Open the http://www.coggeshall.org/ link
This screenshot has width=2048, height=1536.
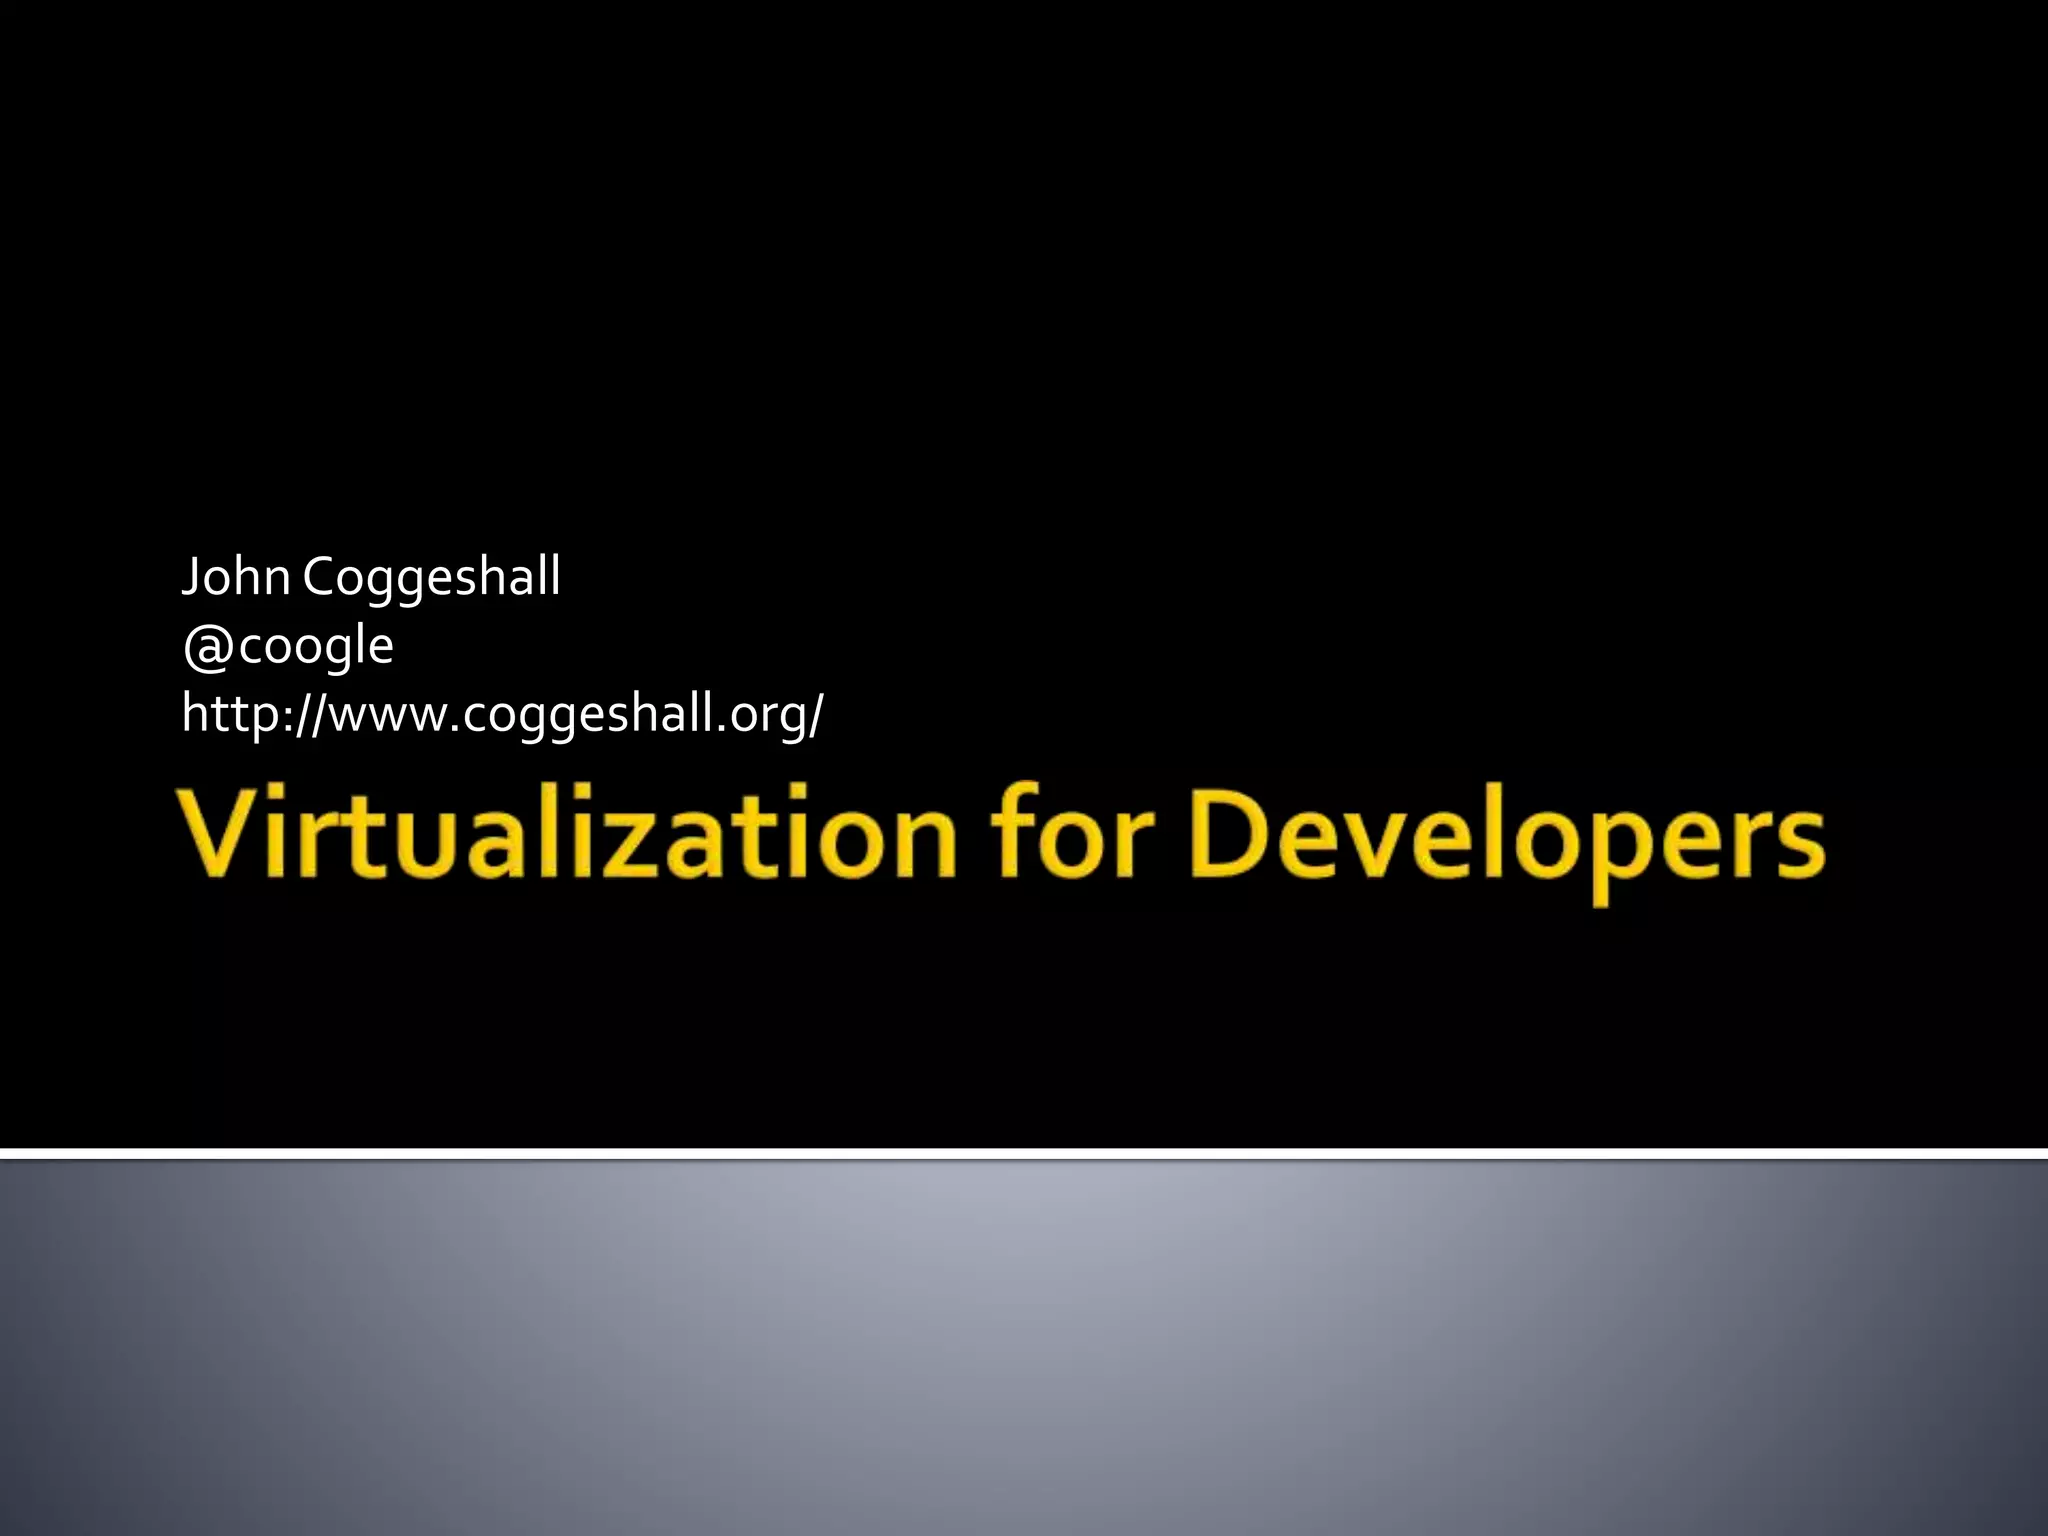[x=502, y=714]
